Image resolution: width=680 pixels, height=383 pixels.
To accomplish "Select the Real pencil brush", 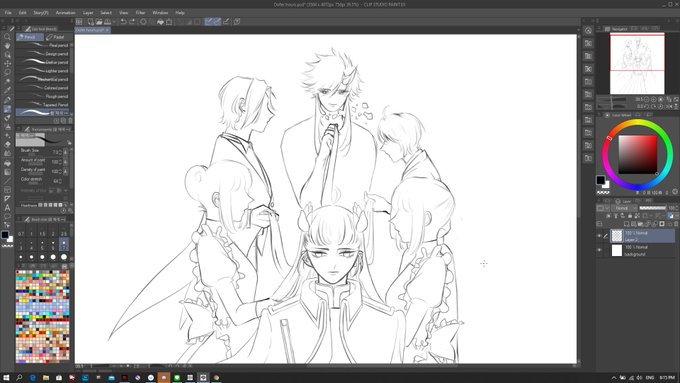I will (x=42, y=45).
